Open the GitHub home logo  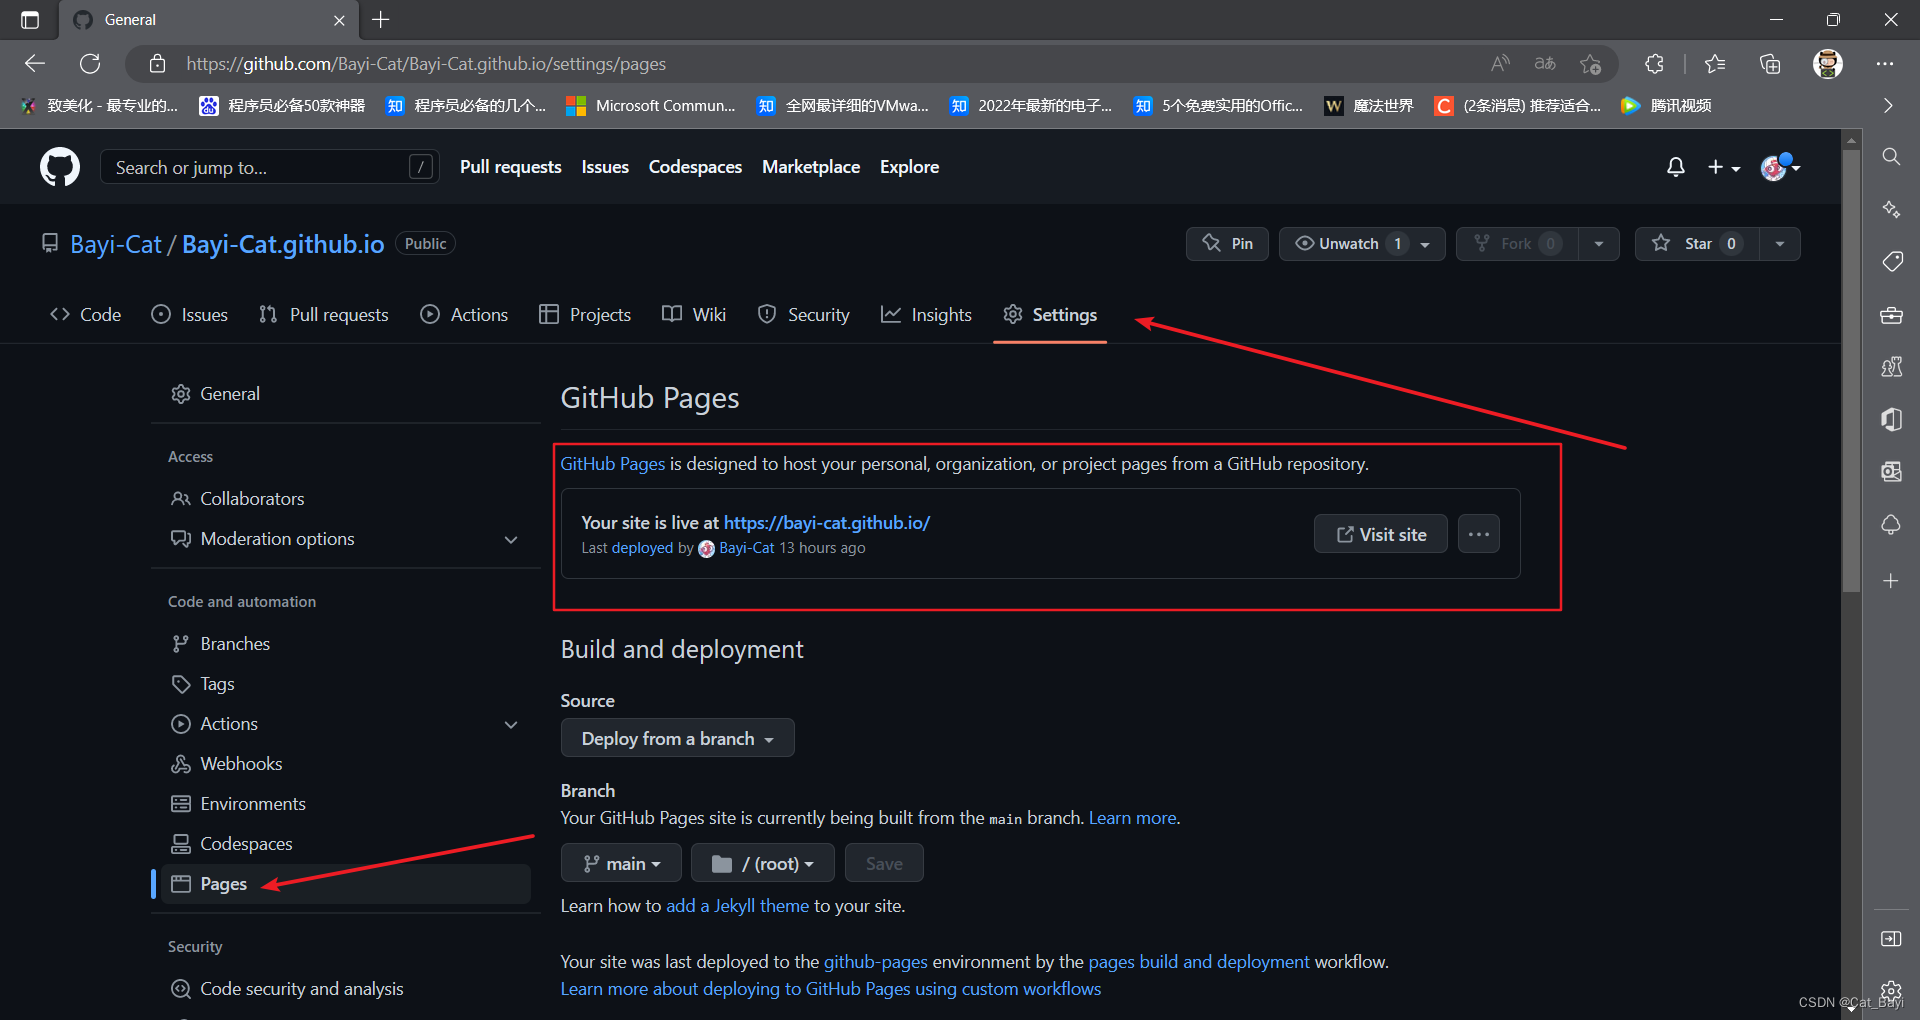pyautogui.click(x=60, y=167)
